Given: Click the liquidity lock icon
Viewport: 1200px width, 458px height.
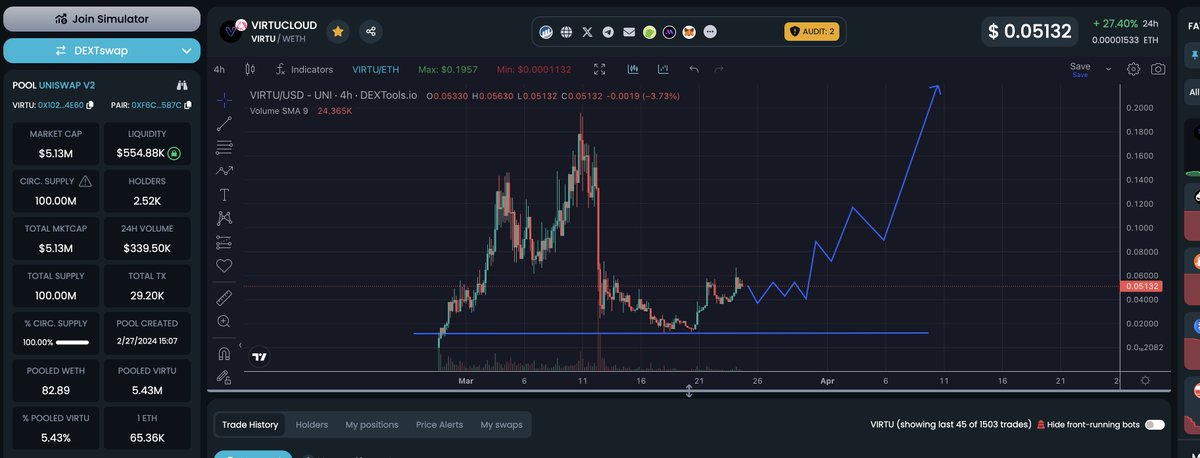Looking at the screenshot, I should click(x=174, y=153).
